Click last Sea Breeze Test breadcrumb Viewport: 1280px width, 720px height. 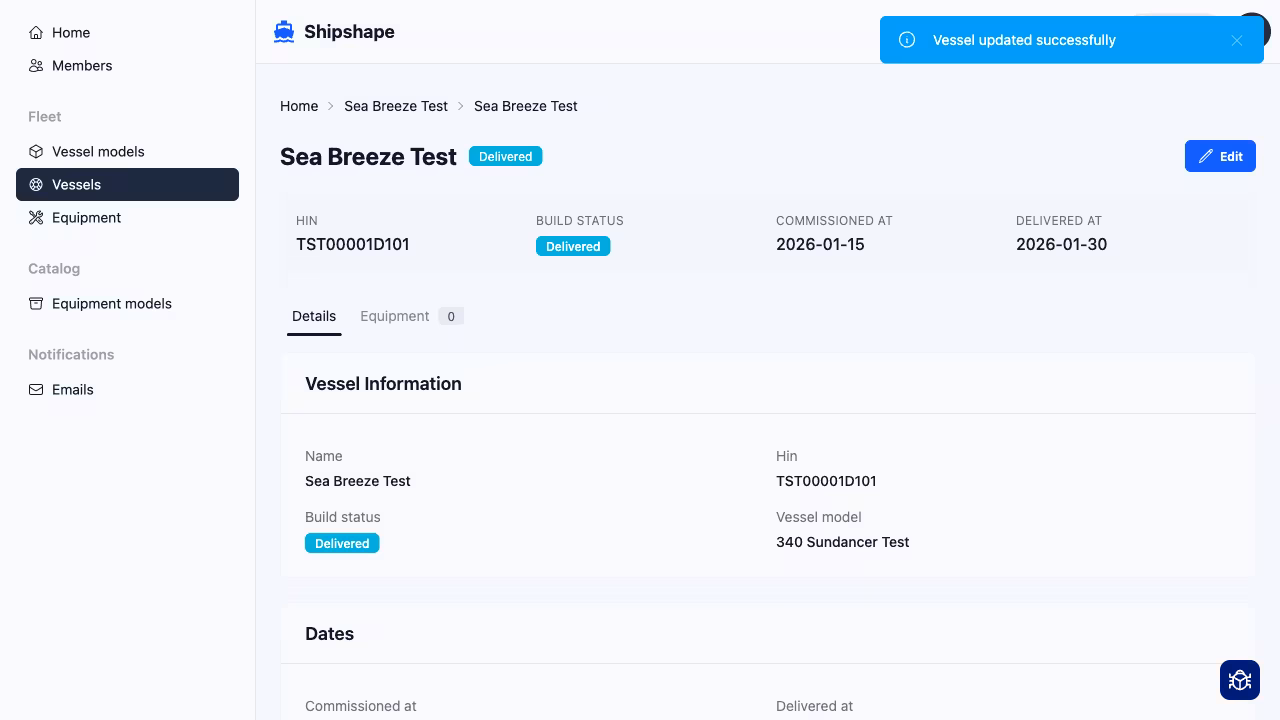(x=526, y=106)
